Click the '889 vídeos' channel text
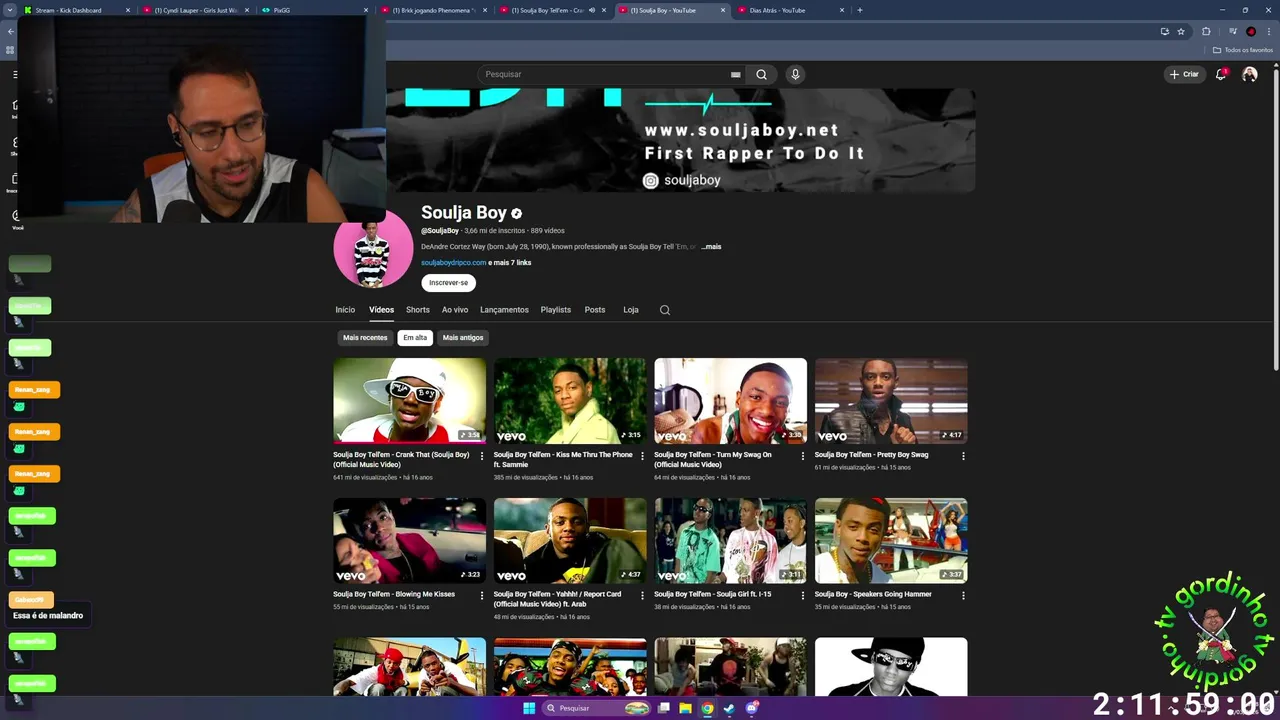This screenshot has height=720, width=1280. point(547,231)
